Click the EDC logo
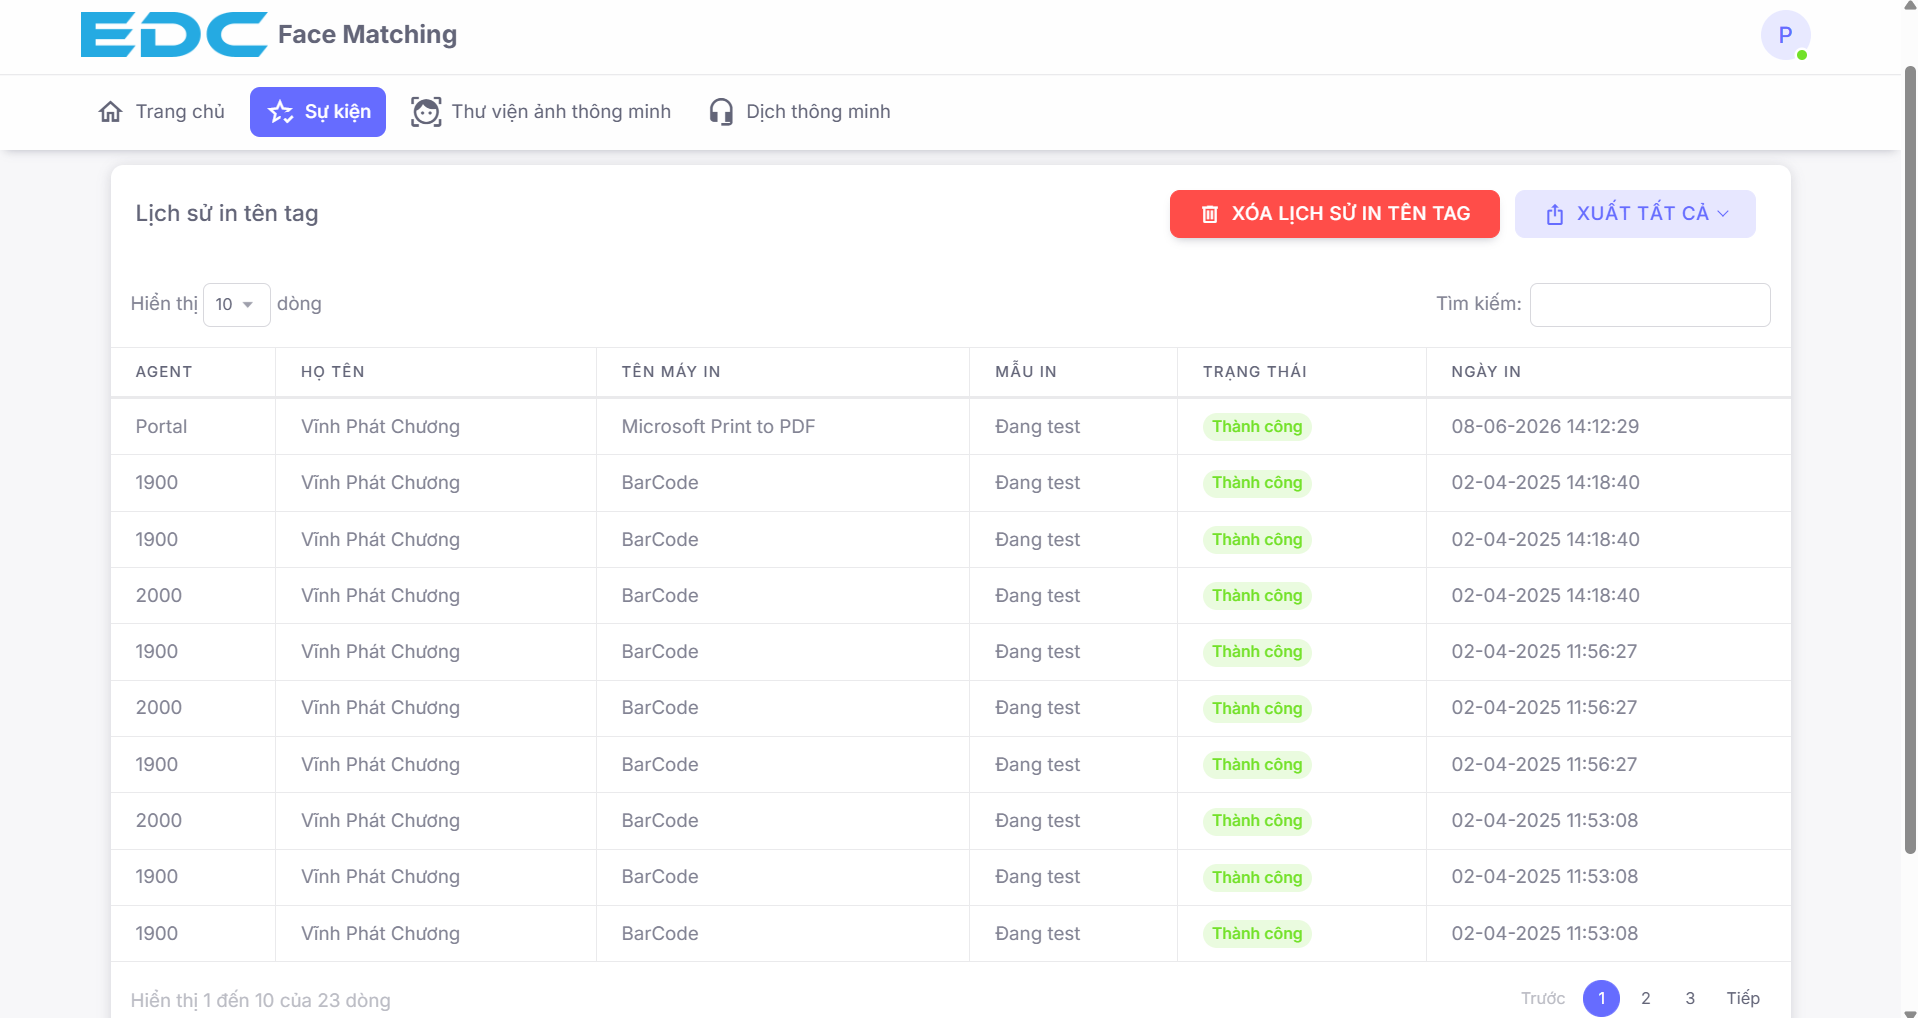This screenshot has height=1018, width=1918. coord(174,34)
